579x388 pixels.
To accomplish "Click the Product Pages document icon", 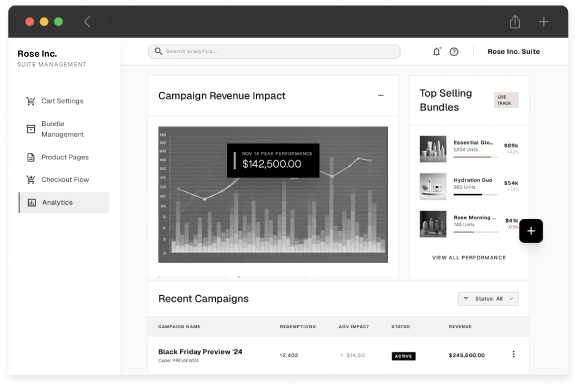I will pos(31,157).
